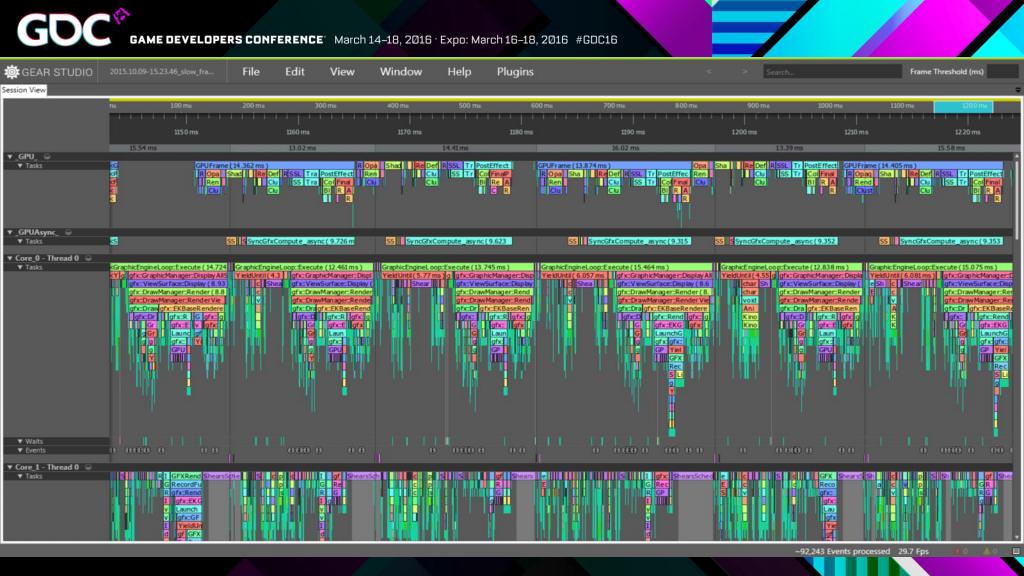Click the round icon beside Core_1 - Thread 0
Screen dimensions: 1024x576
coord(87,467)
